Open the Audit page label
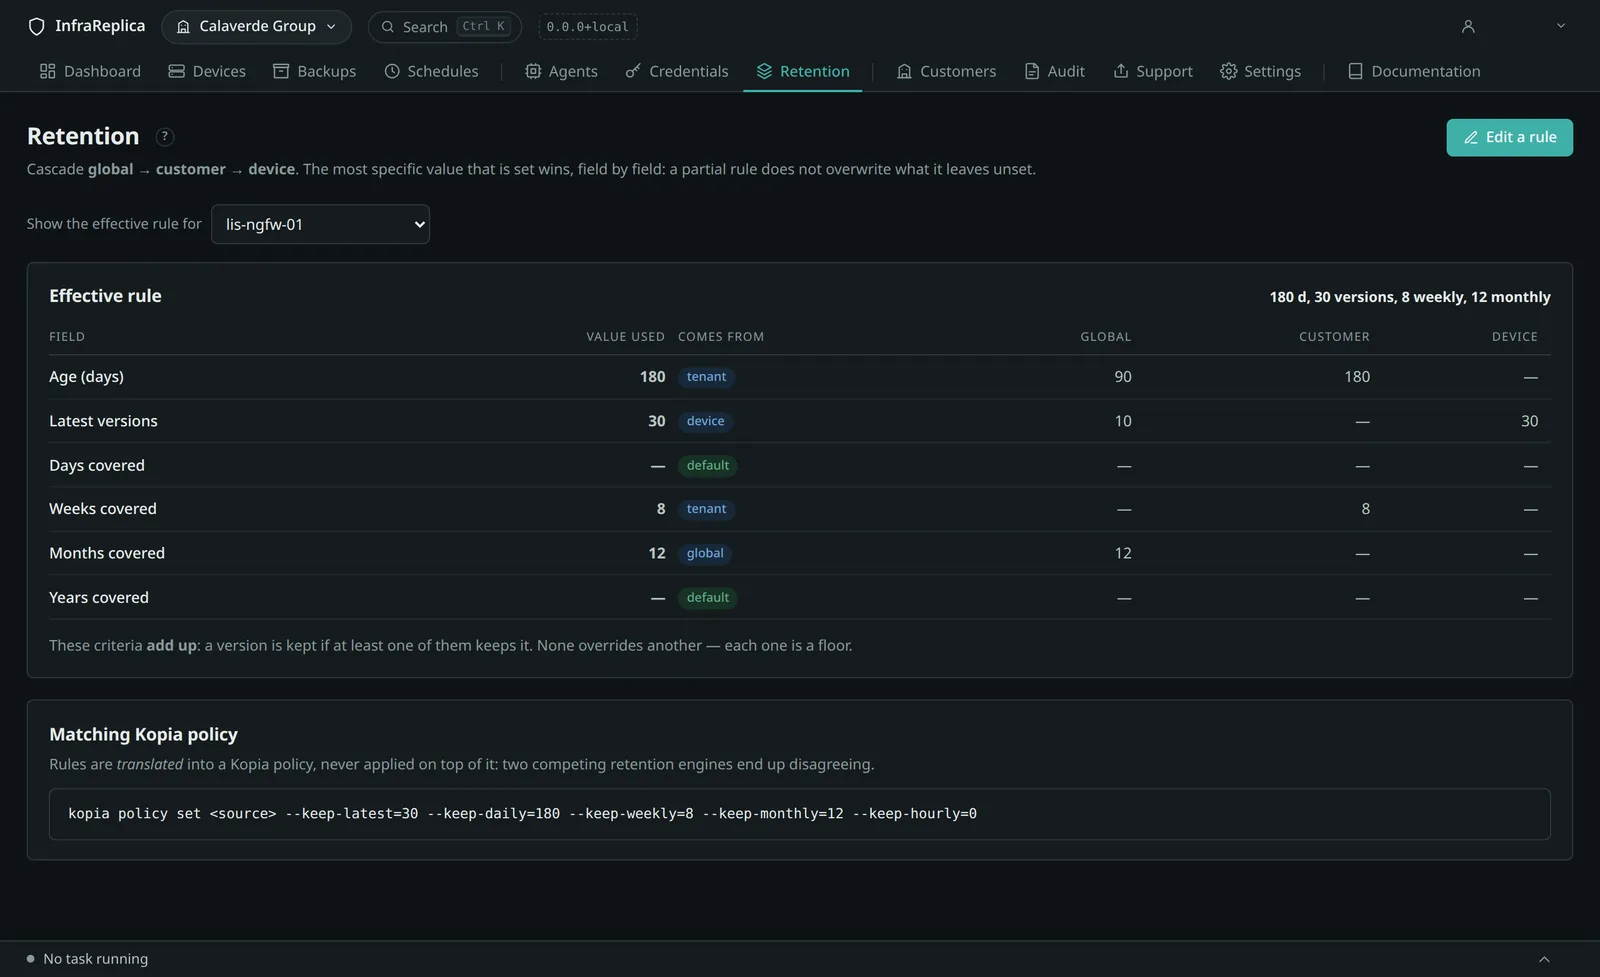 point(1066,71)
